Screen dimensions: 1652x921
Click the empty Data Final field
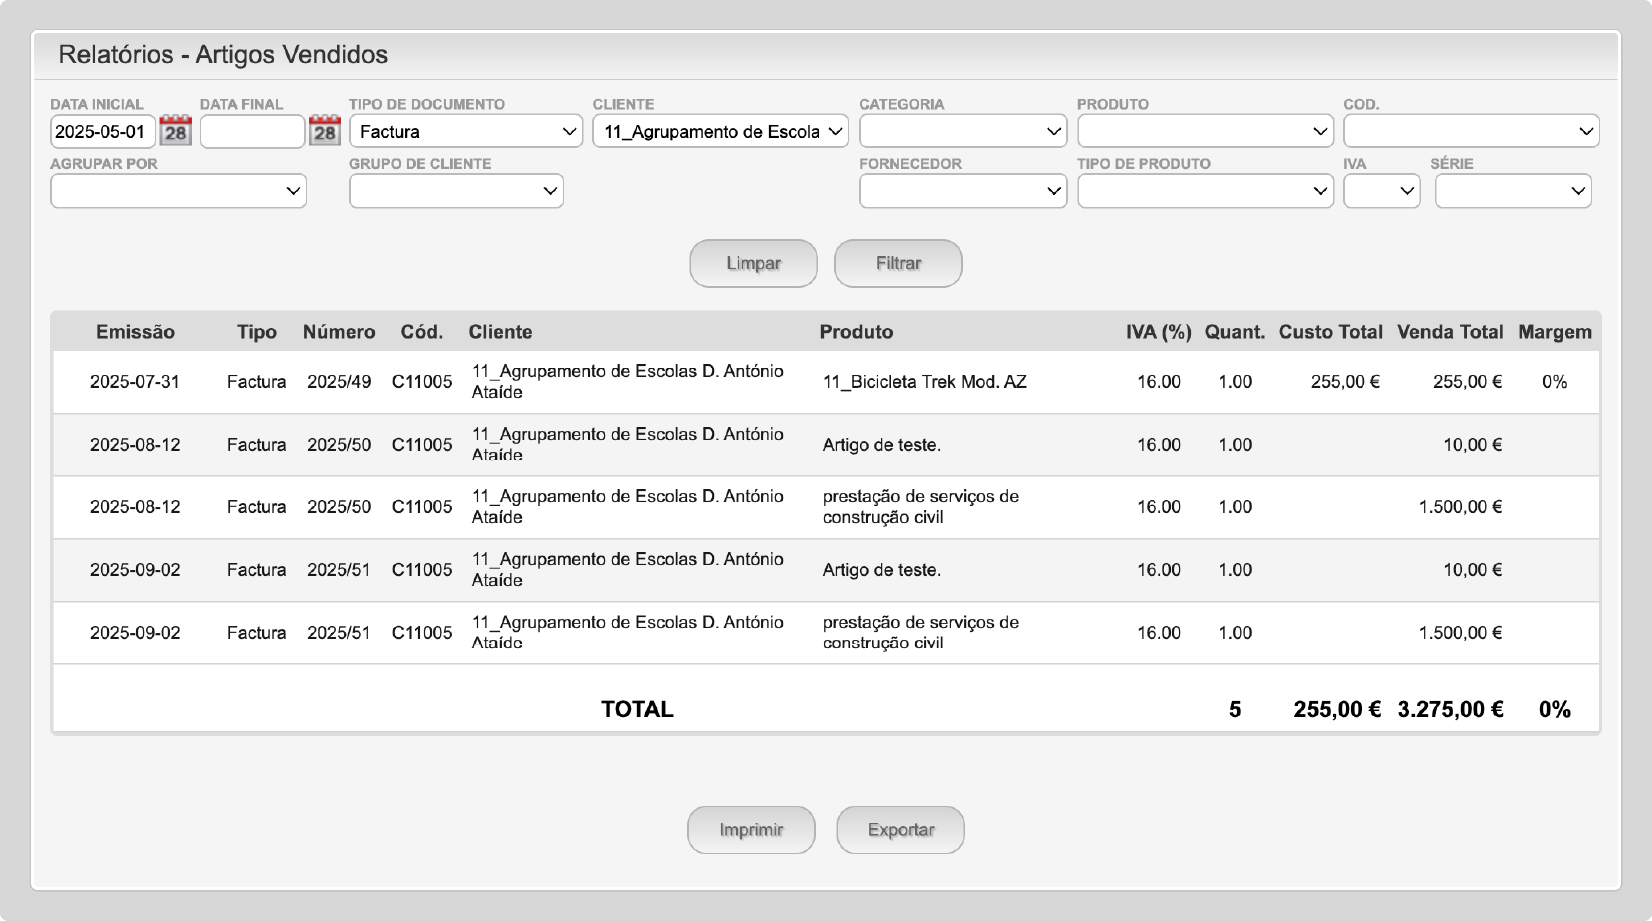[252, 131]
